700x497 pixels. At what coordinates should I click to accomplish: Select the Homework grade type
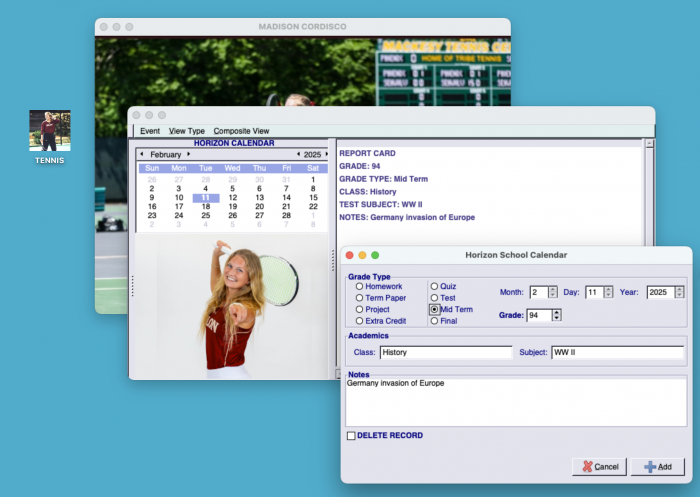coord(360,287)
